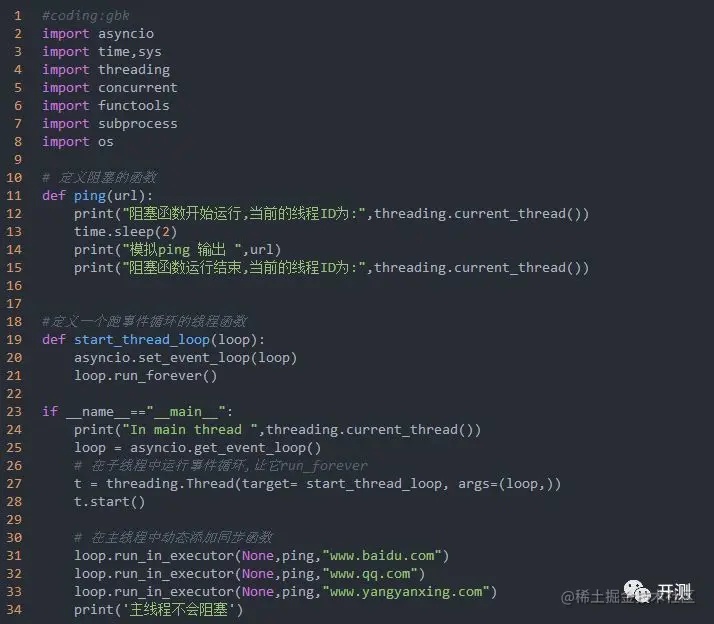This screenshot has height=624, width=714.
Task: Click the WeChat logo icon in watermark
Action: 637,592
